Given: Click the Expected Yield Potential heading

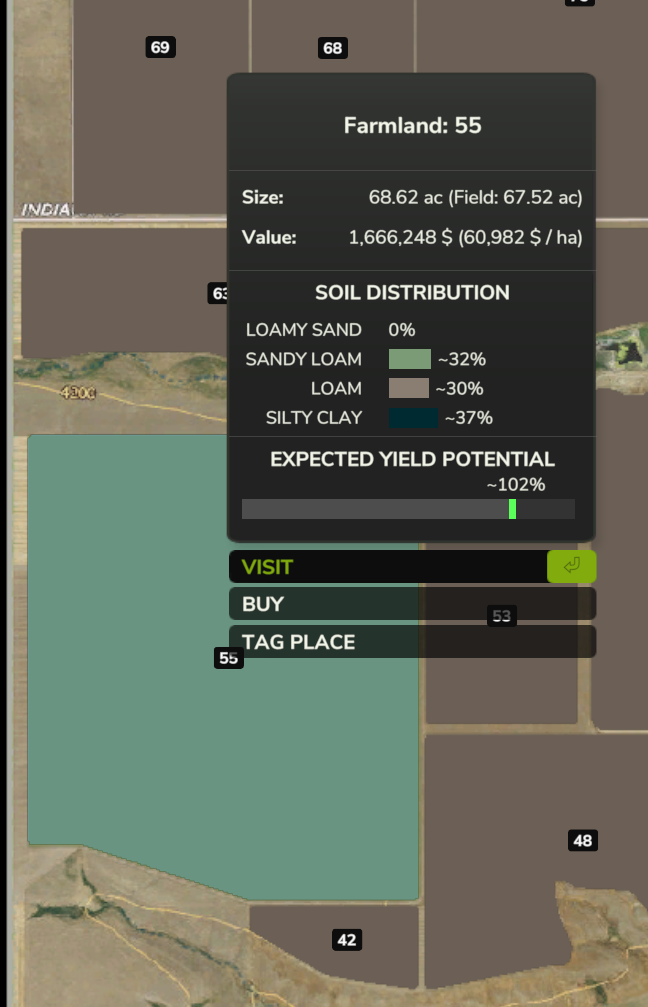Looking at the screenshot, I should pos(412,459).
